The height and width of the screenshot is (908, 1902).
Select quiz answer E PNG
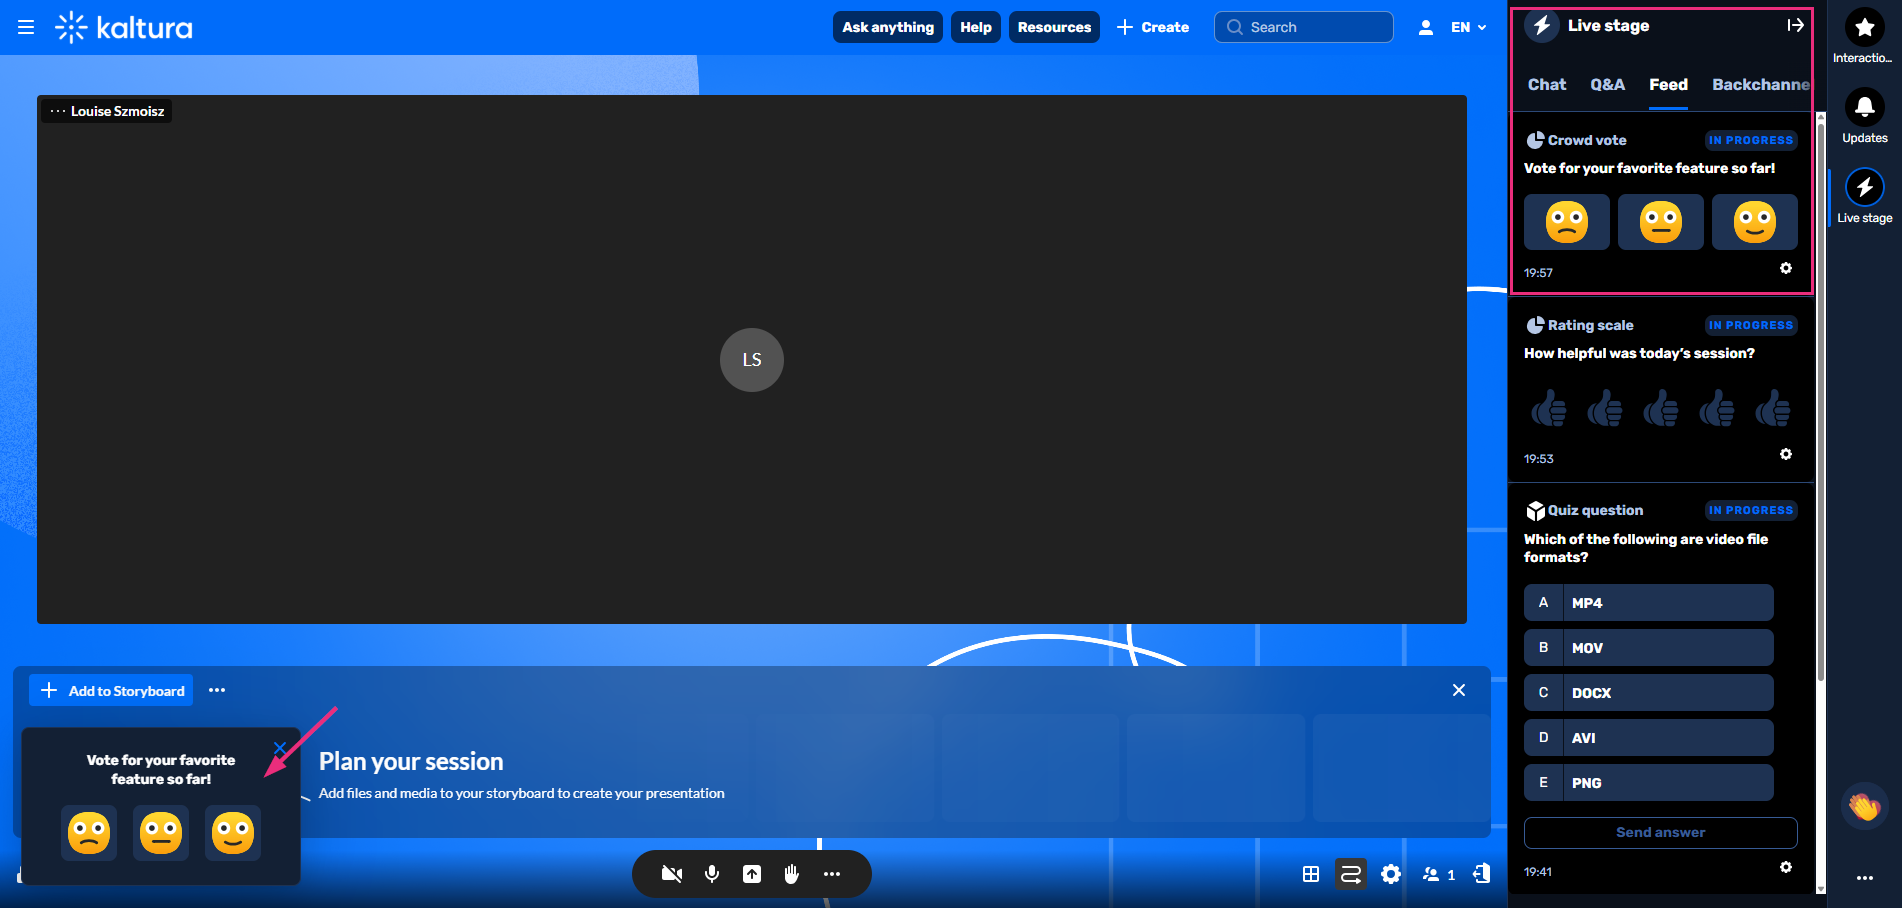point(1649,783)
